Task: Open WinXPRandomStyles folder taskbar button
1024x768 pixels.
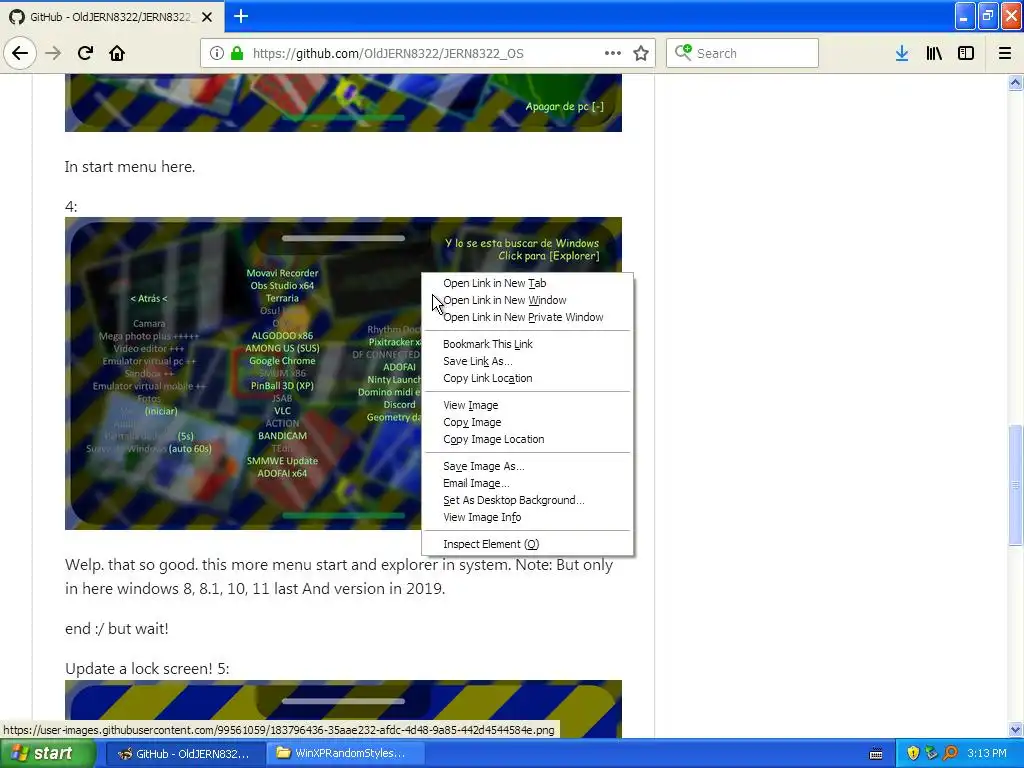Action: pos(346,753)
